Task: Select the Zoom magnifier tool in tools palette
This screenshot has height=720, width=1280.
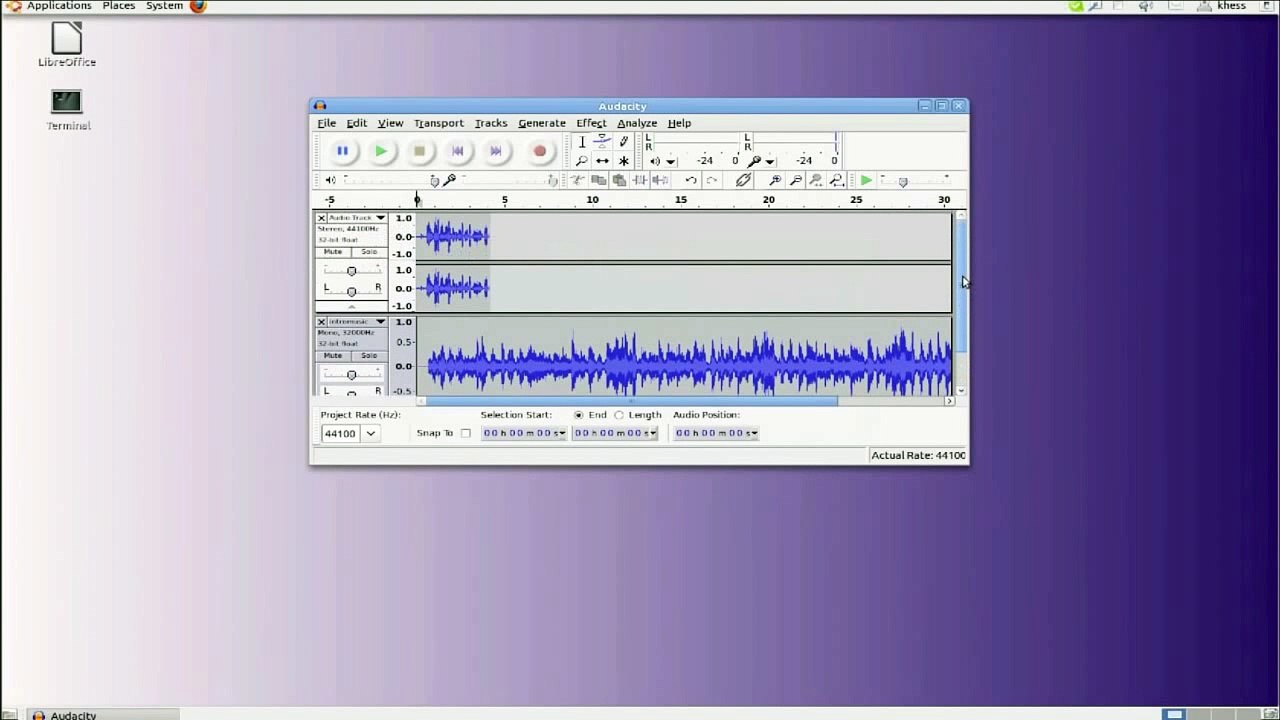Action: (582, 160)
